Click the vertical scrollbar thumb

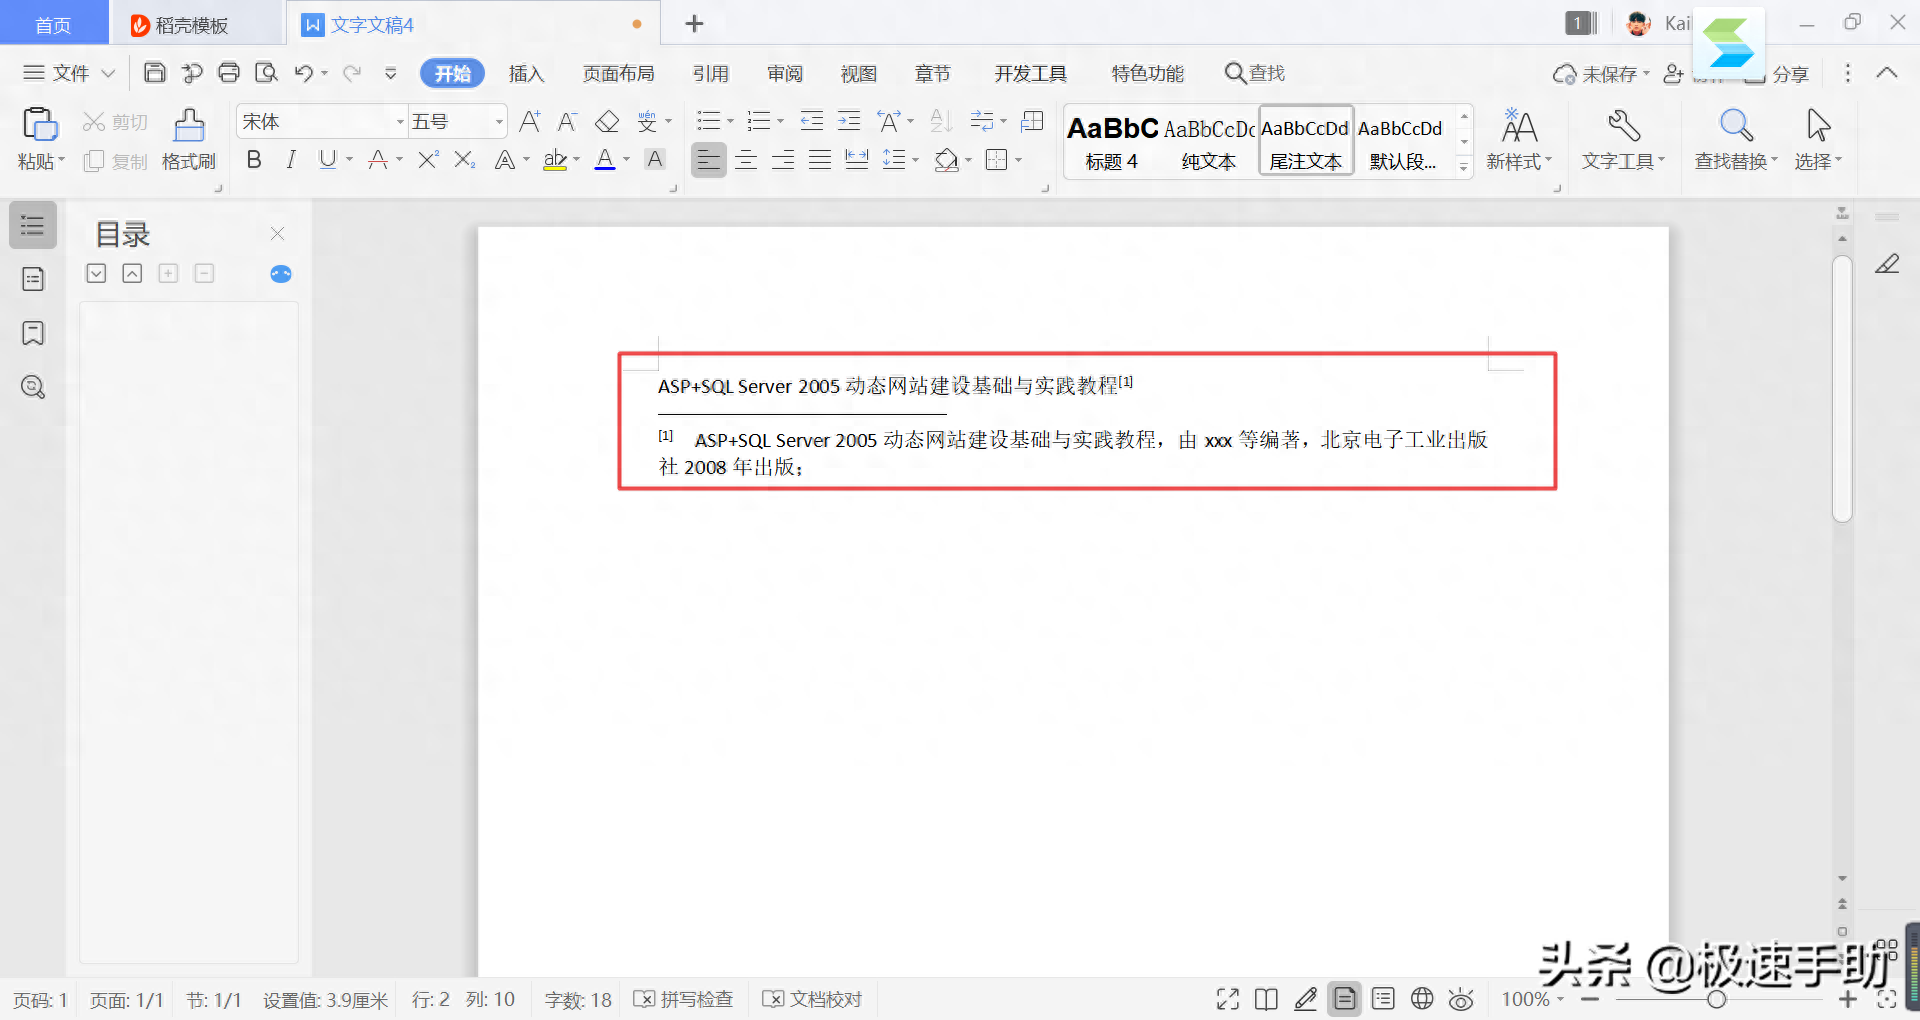click(x=1842, y=388)
